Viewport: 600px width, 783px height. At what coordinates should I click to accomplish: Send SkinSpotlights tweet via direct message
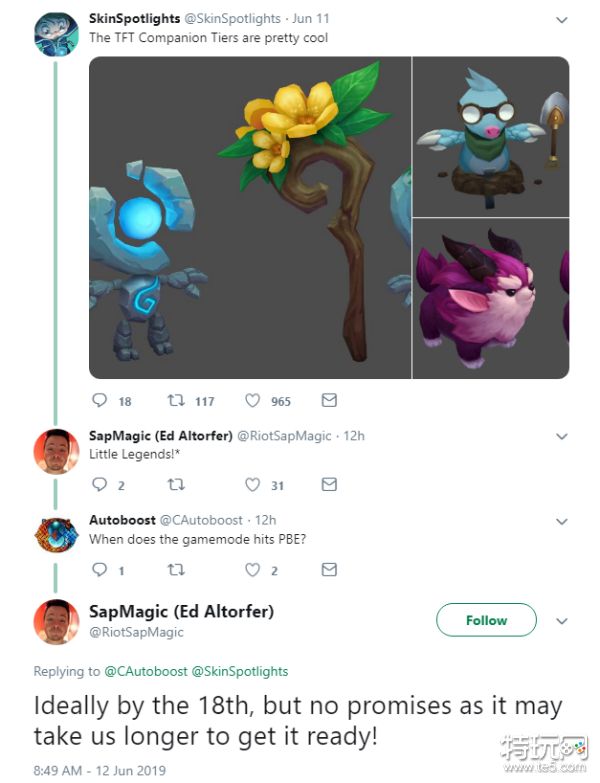click(x=329, y=400)
